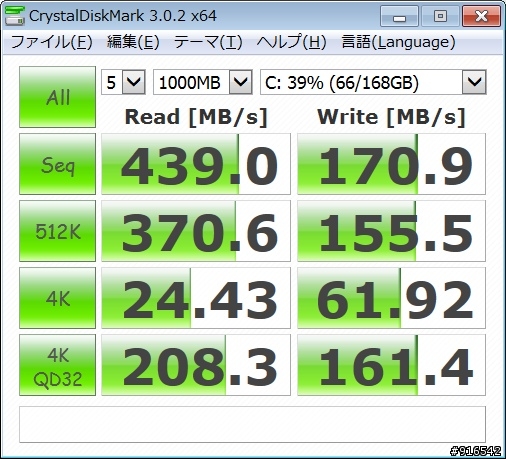Start the 4K QD32 benchmark test
Image resolution: width=506 pixels, height=459 pixels.
[58, 365]
